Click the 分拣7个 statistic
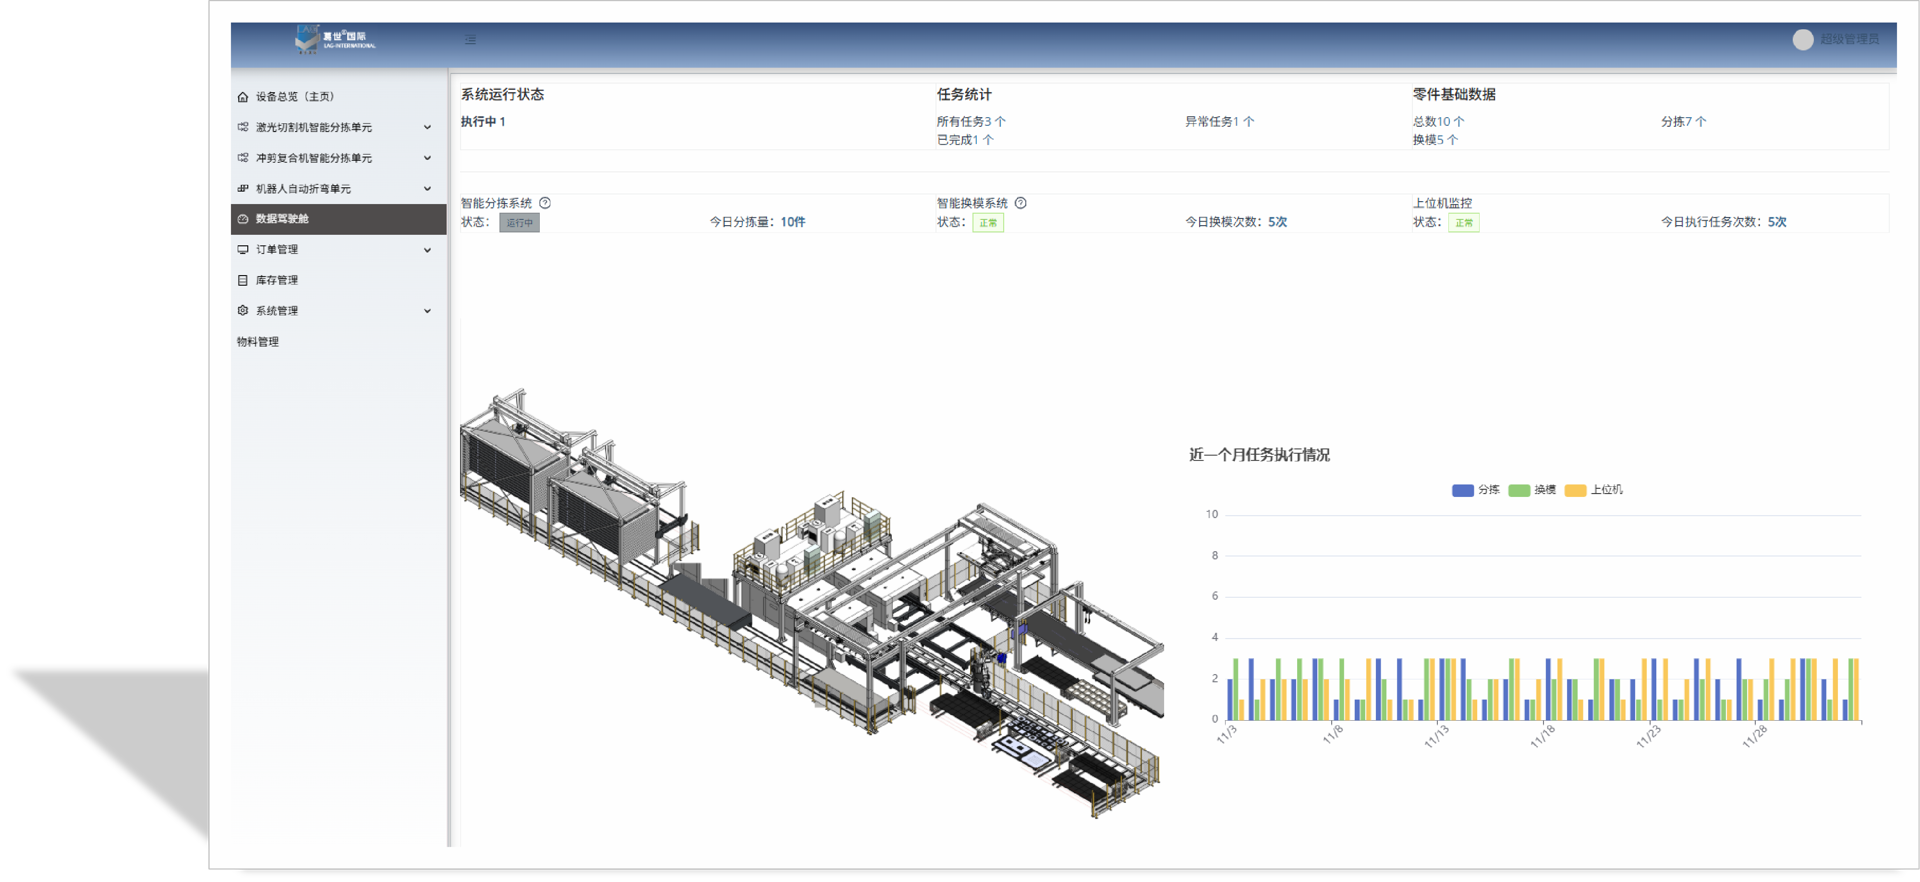Screen dimensions: 1920x882 tap(1684, 122)
